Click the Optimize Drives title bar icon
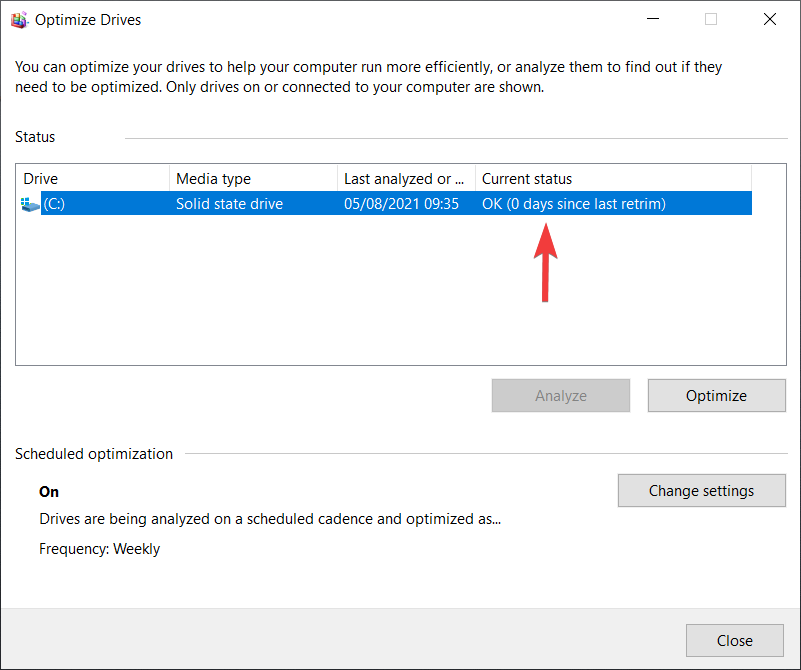Viewport: 801px width, 670px height. (x=19, y=20)
